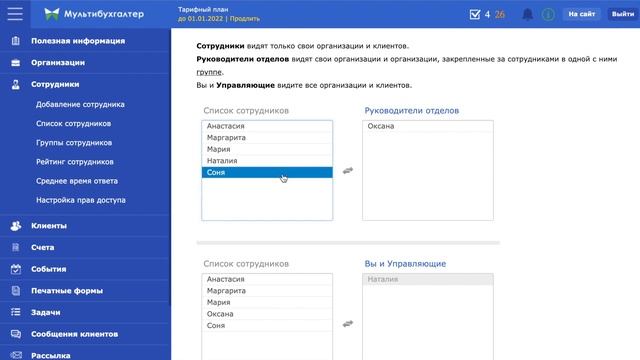Select highlighted Соня in top list
Viewport: 640px width, 360px height.
(x=267, y=172)
